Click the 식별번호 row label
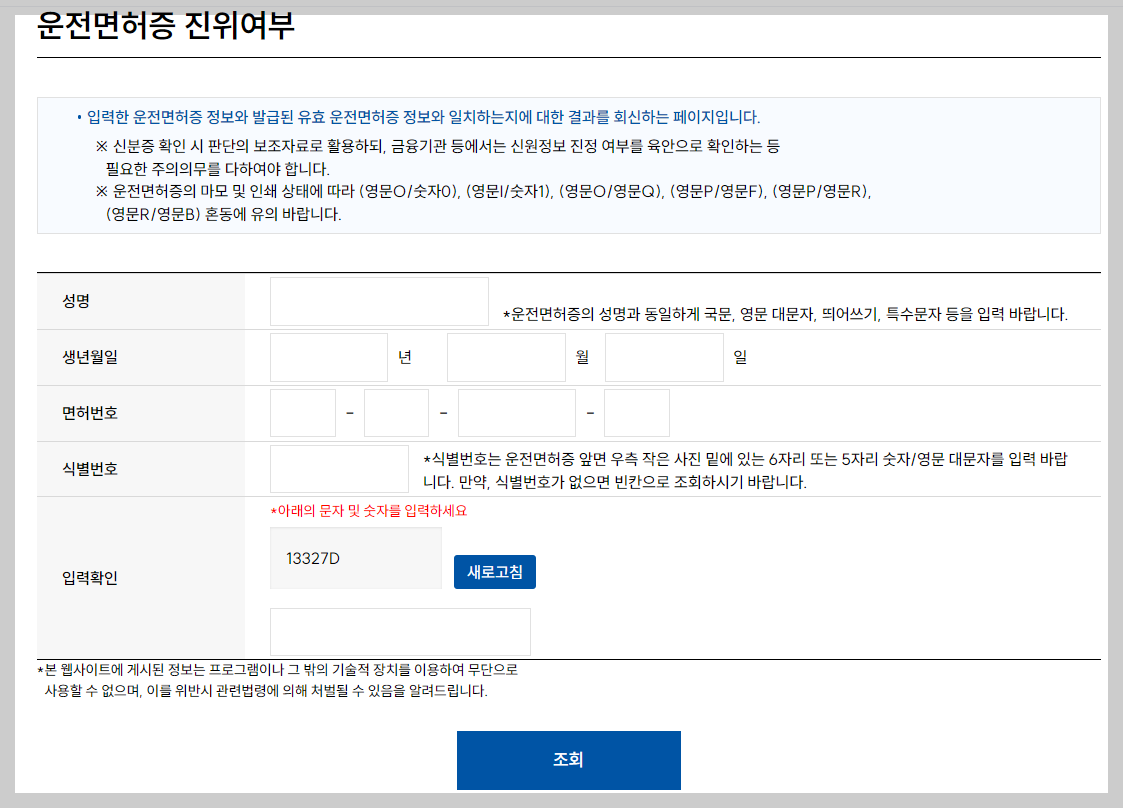Viewport: 1123px width, 808px height. 90,469
